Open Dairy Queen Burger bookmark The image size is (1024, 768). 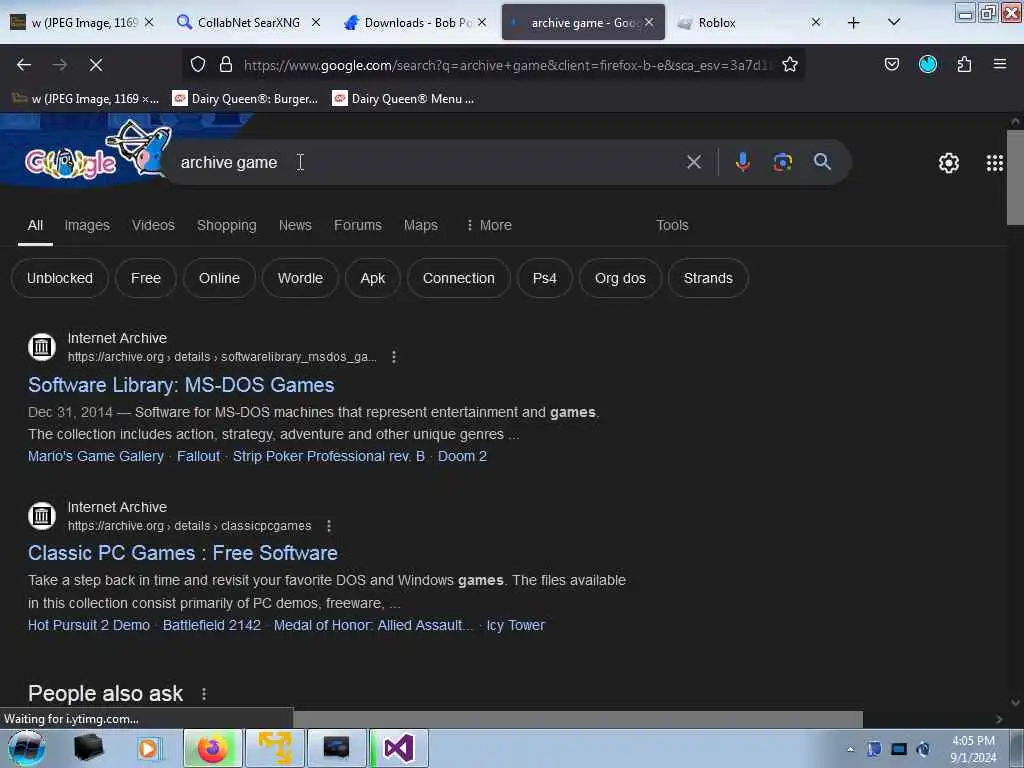245,99
